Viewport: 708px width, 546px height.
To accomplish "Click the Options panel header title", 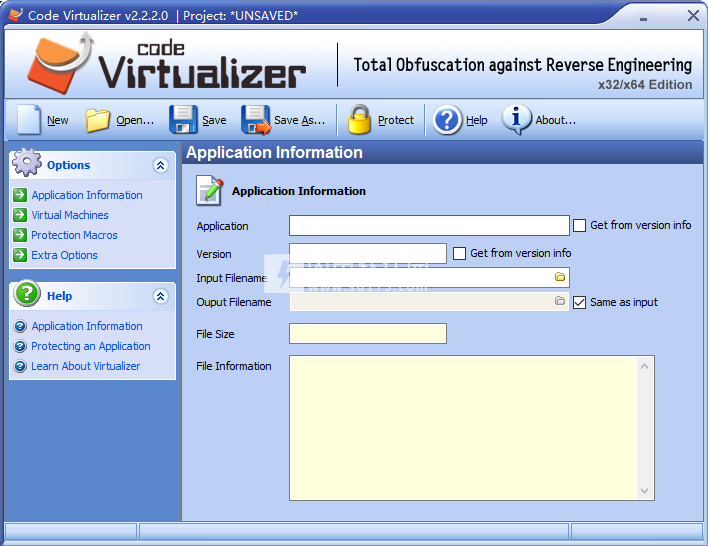I will (x=68, y=165).
